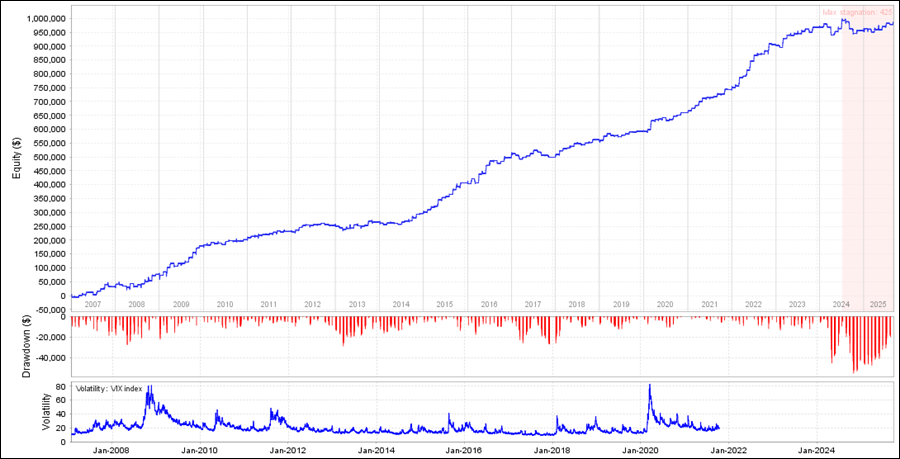The image size is (900, 459).
Task: Click the 2009 year label in equity chart
Action: (180, 304)
